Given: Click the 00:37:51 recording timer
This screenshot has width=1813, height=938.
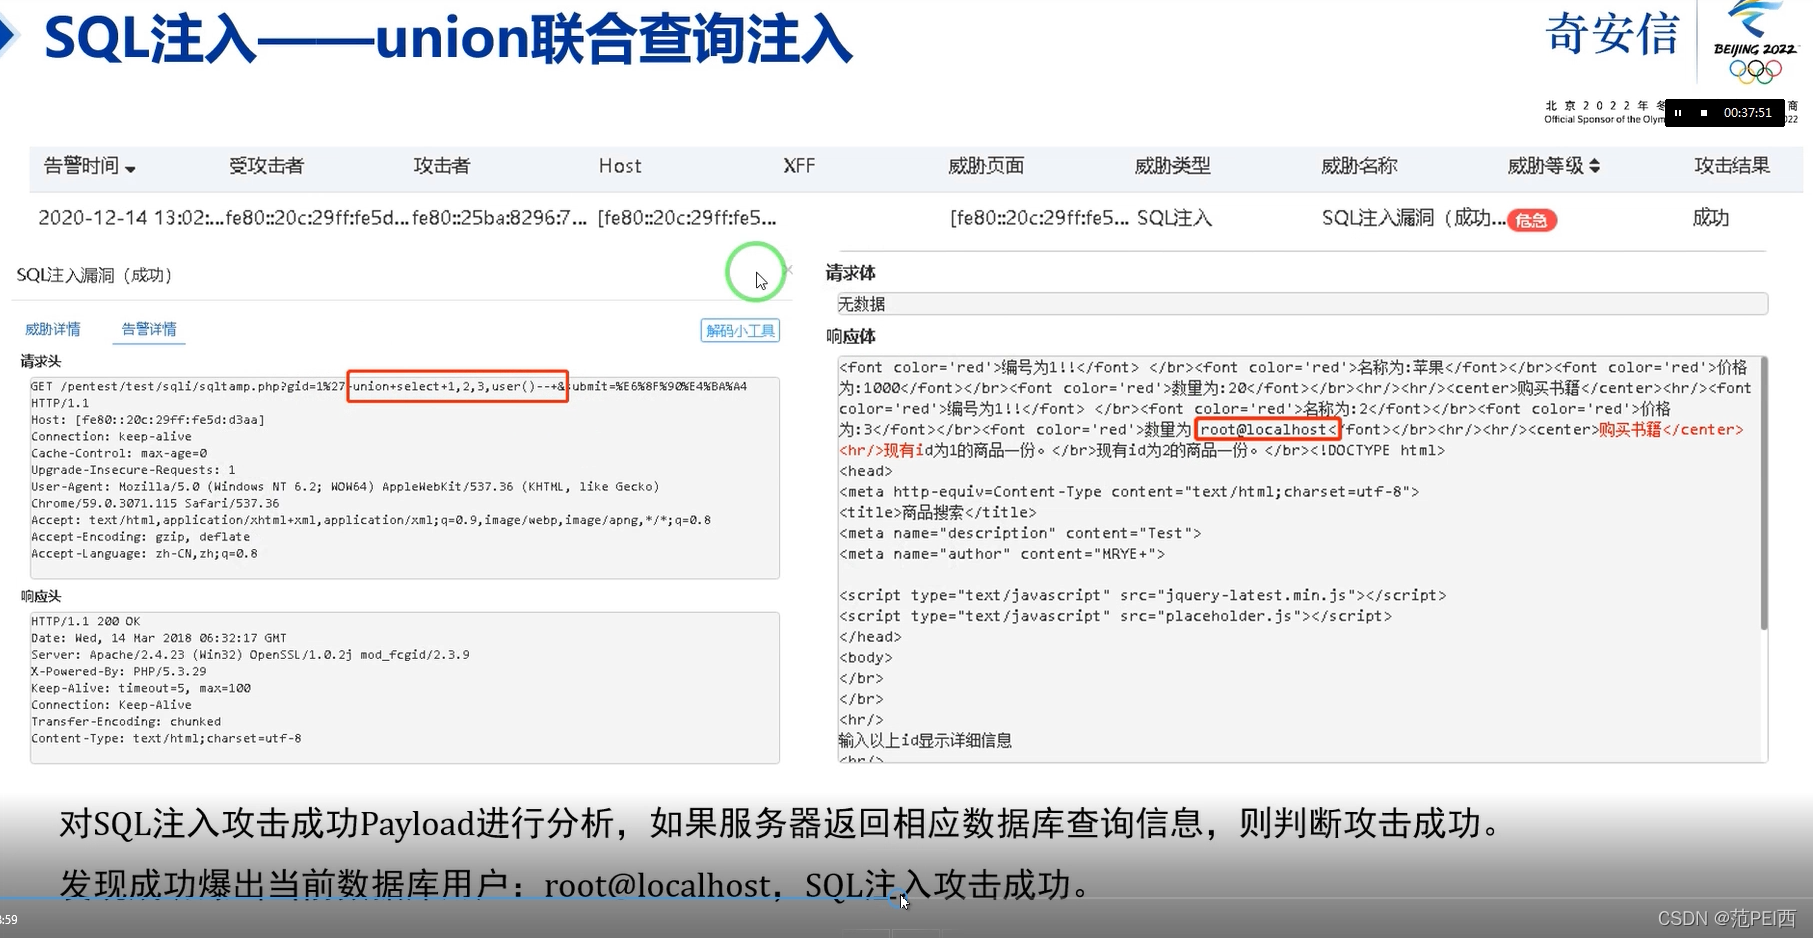Looking at the screenshot, I should click(1747, 113).
